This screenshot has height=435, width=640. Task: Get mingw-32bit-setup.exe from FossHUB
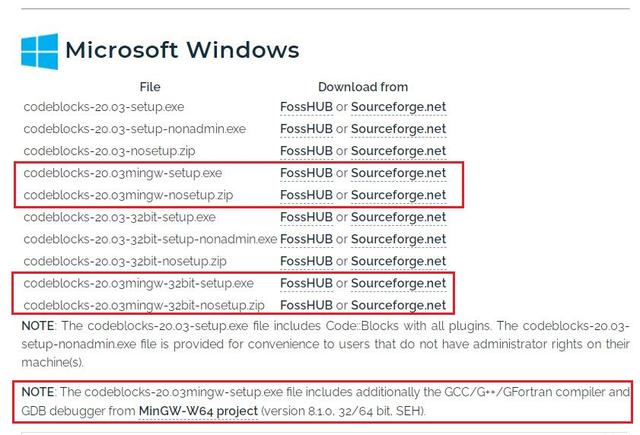click(x=307, y=283)
